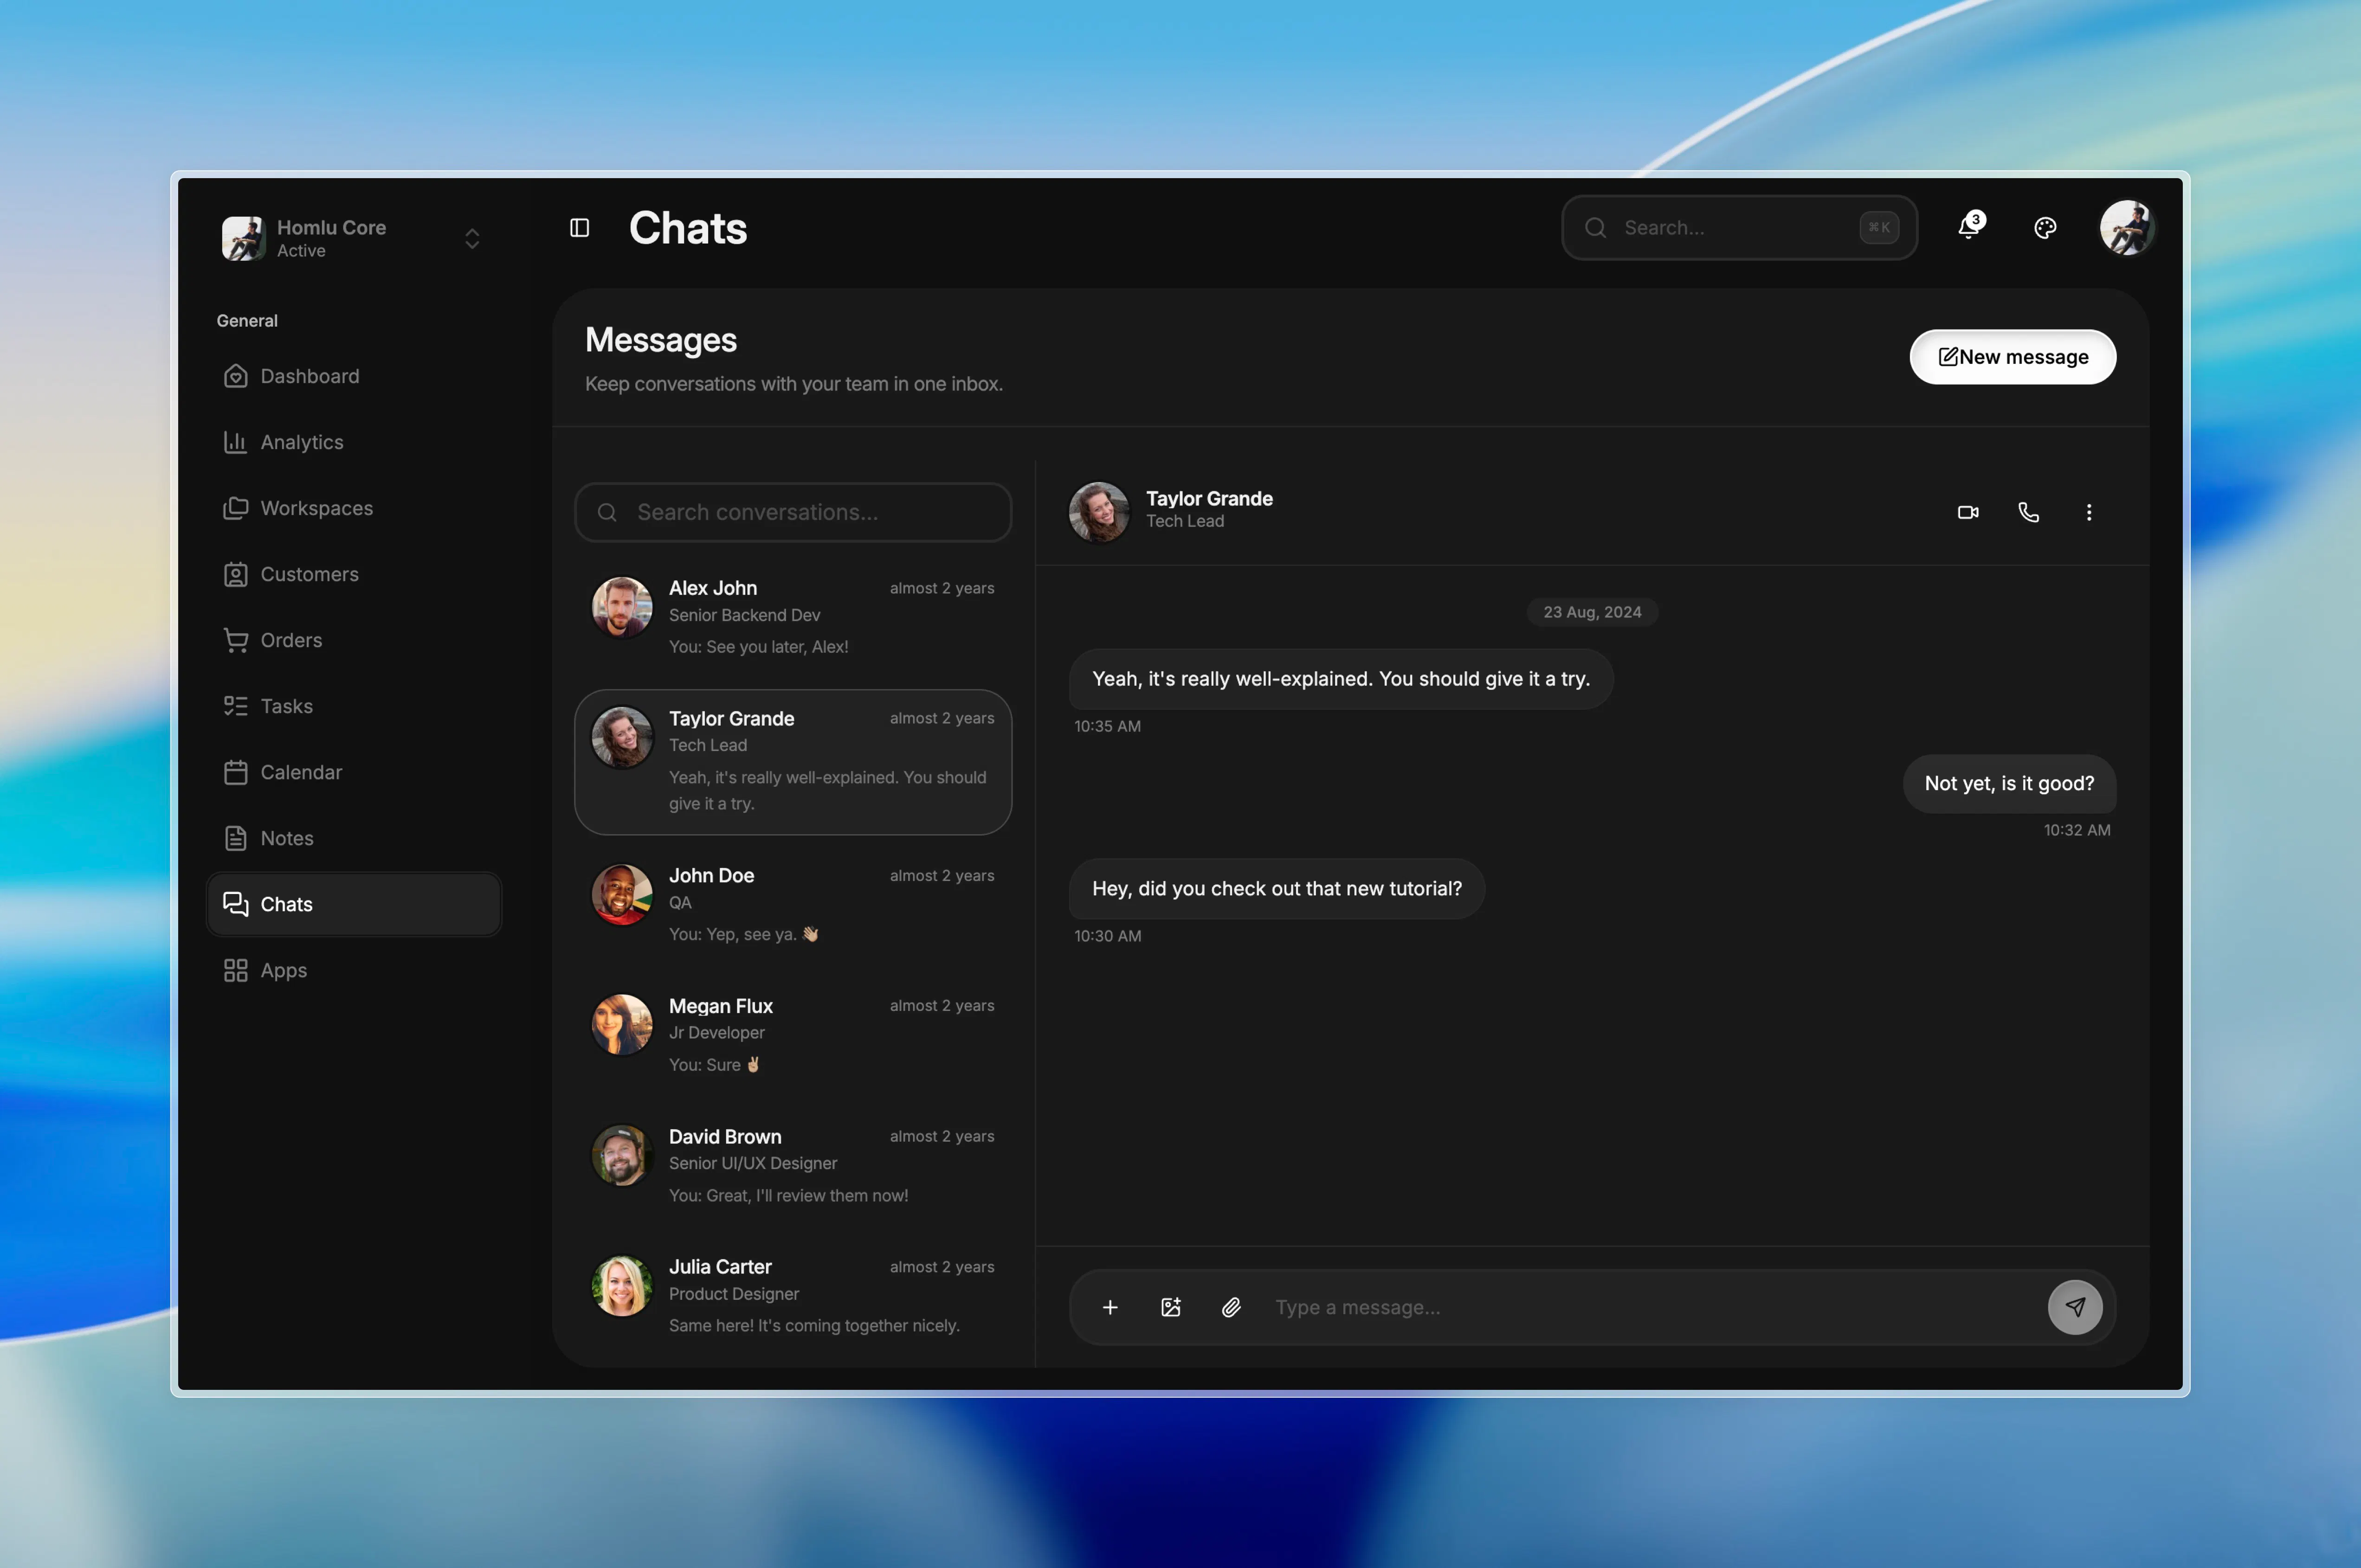Image resolution: width=2361 pixels, height=1568 pixels.
Task: Focus the Search conversations field
Action: 793,512
